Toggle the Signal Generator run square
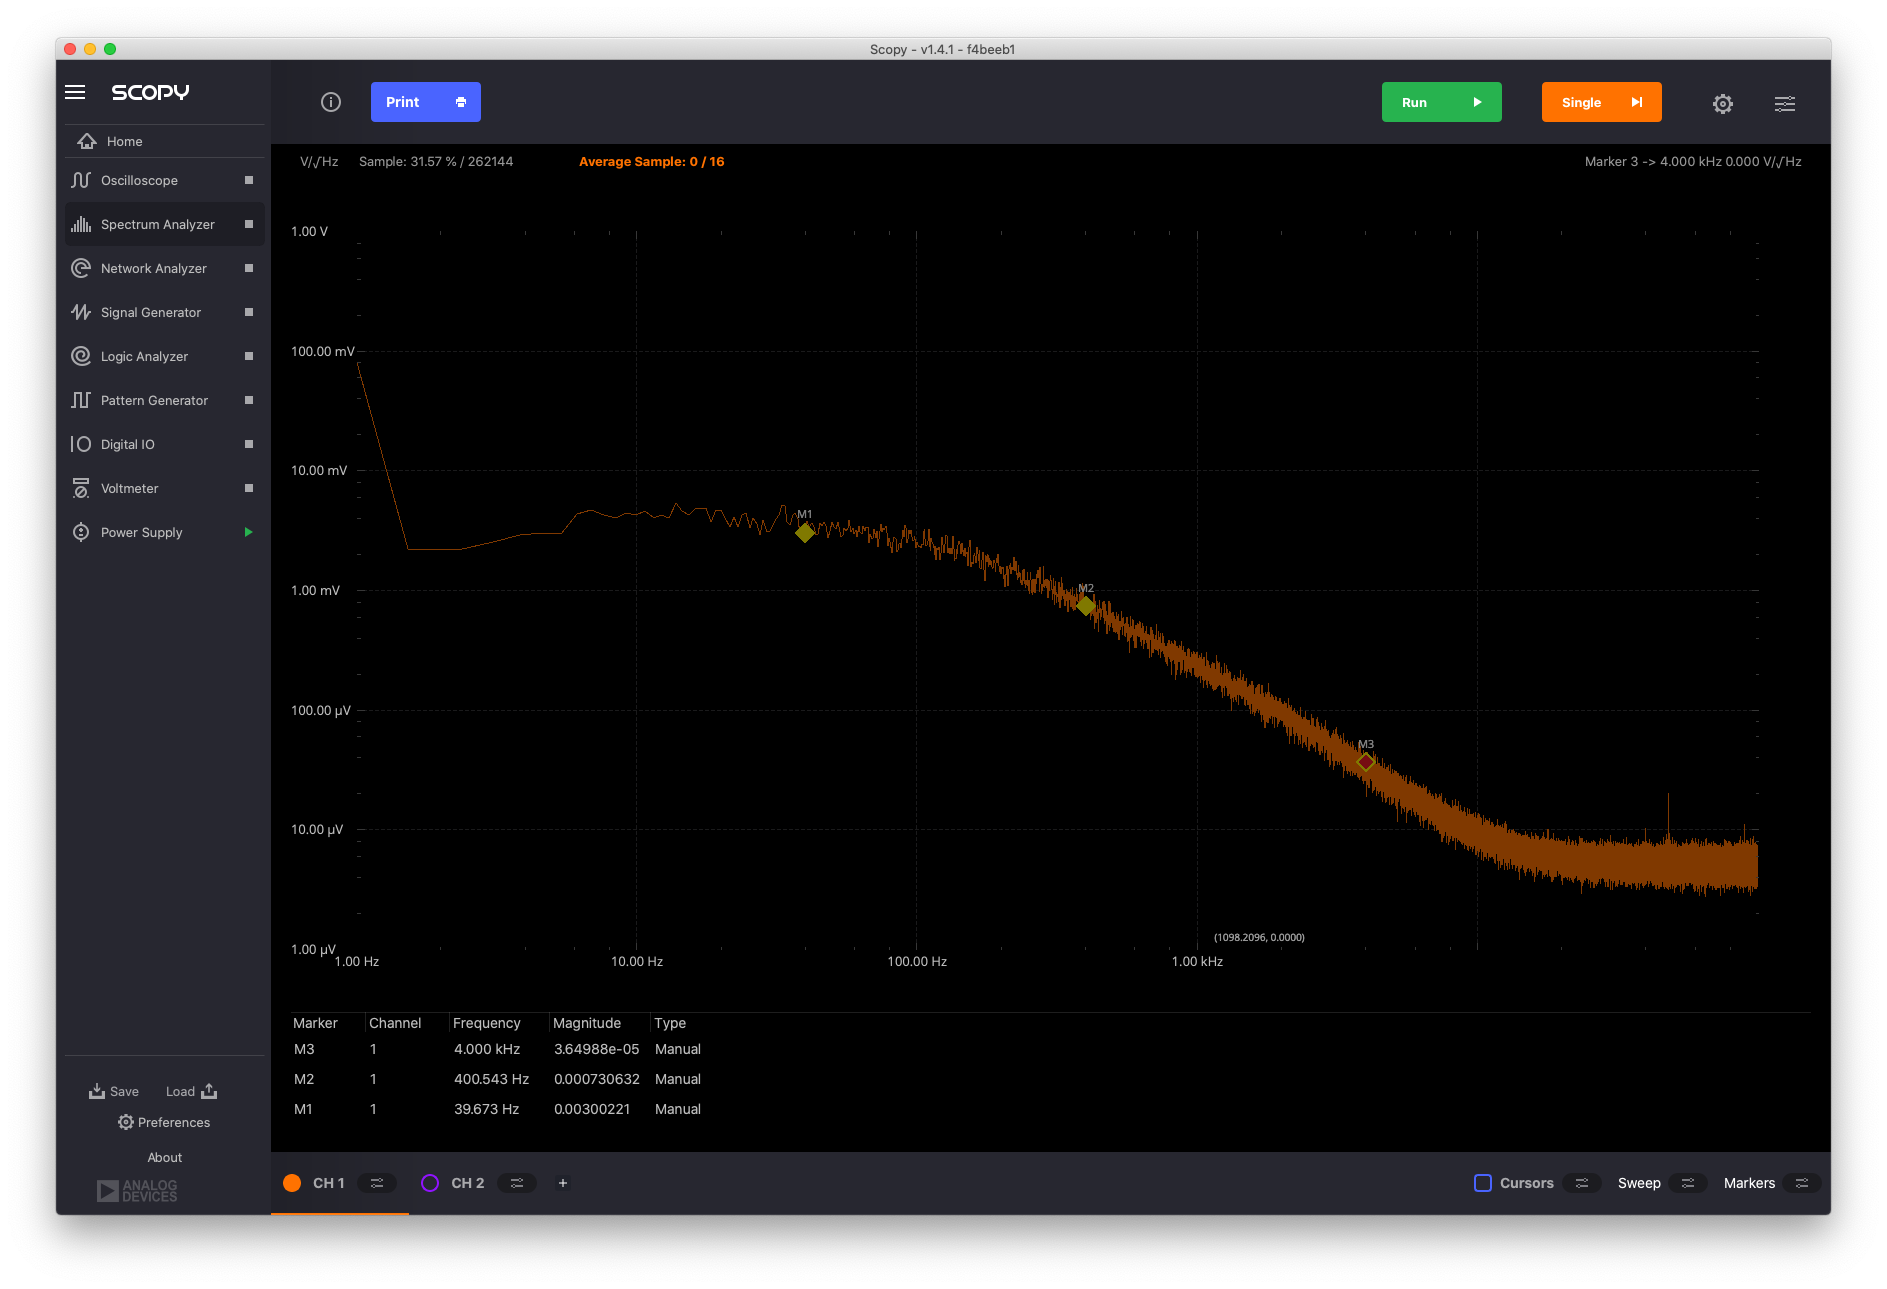The width and height of the screenshot is (1887, 1289). coord(249,312)
